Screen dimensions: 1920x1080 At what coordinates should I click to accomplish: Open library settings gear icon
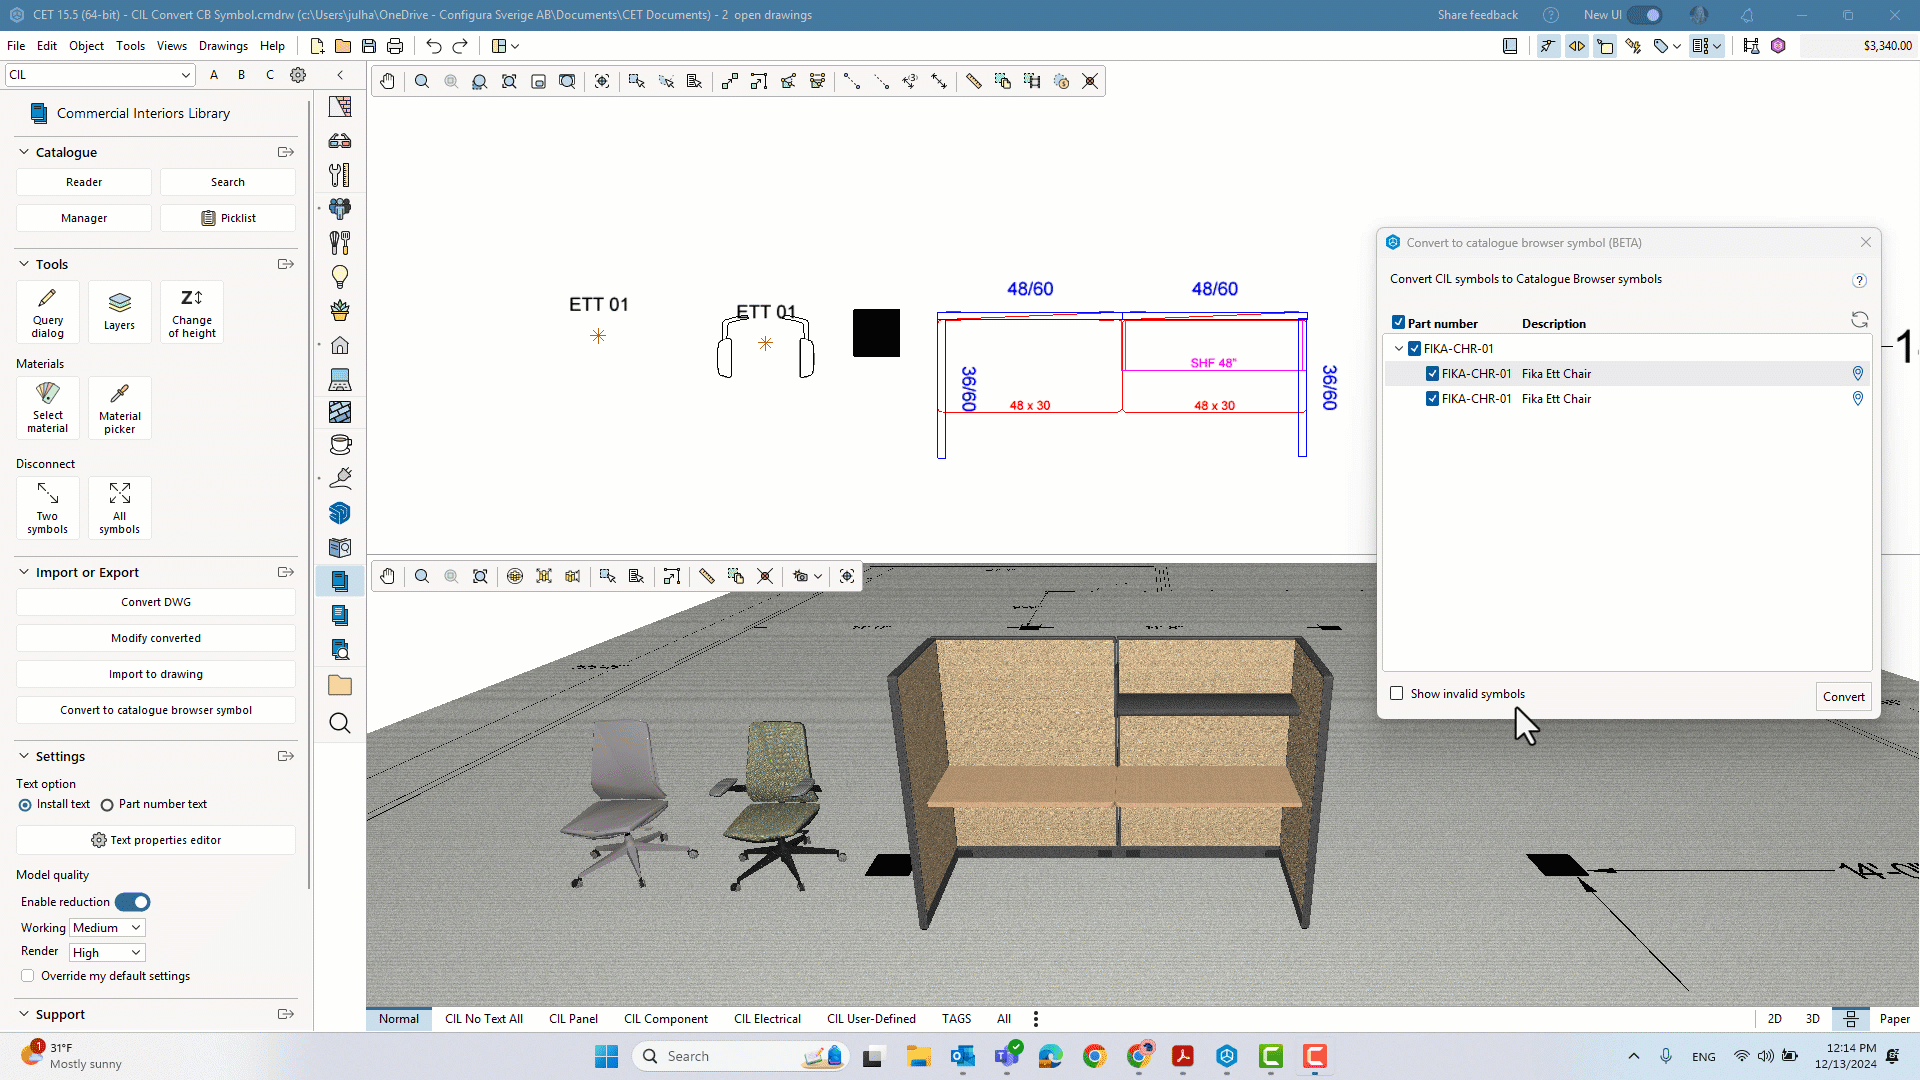coord(298,75)
